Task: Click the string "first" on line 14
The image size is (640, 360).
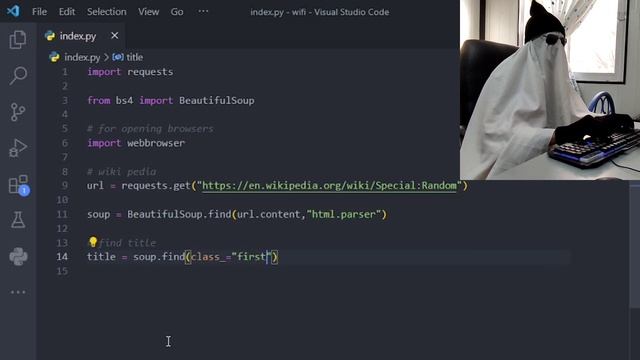Action: 251,257
